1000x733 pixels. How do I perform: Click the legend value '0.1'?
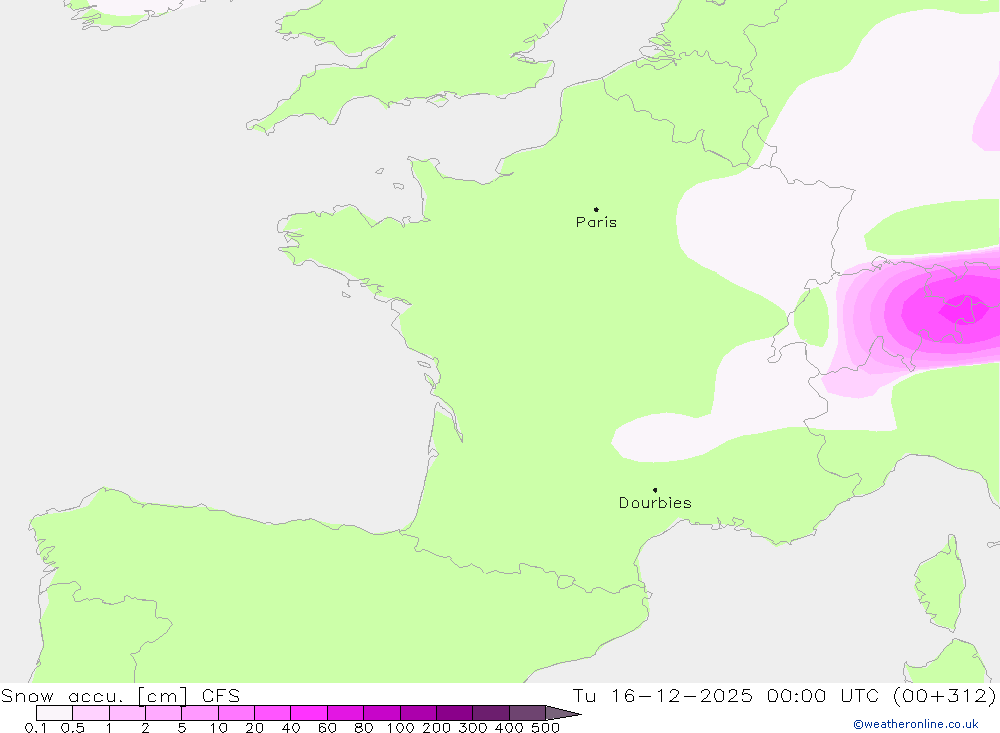coord(36,728)
